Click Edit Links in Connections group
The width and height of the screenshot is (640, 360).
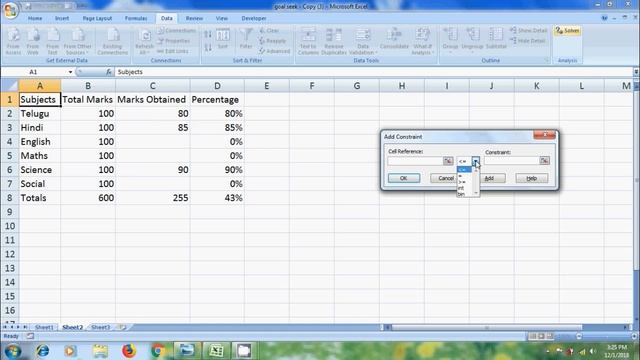pyautogui.click(x=173, y=51)
